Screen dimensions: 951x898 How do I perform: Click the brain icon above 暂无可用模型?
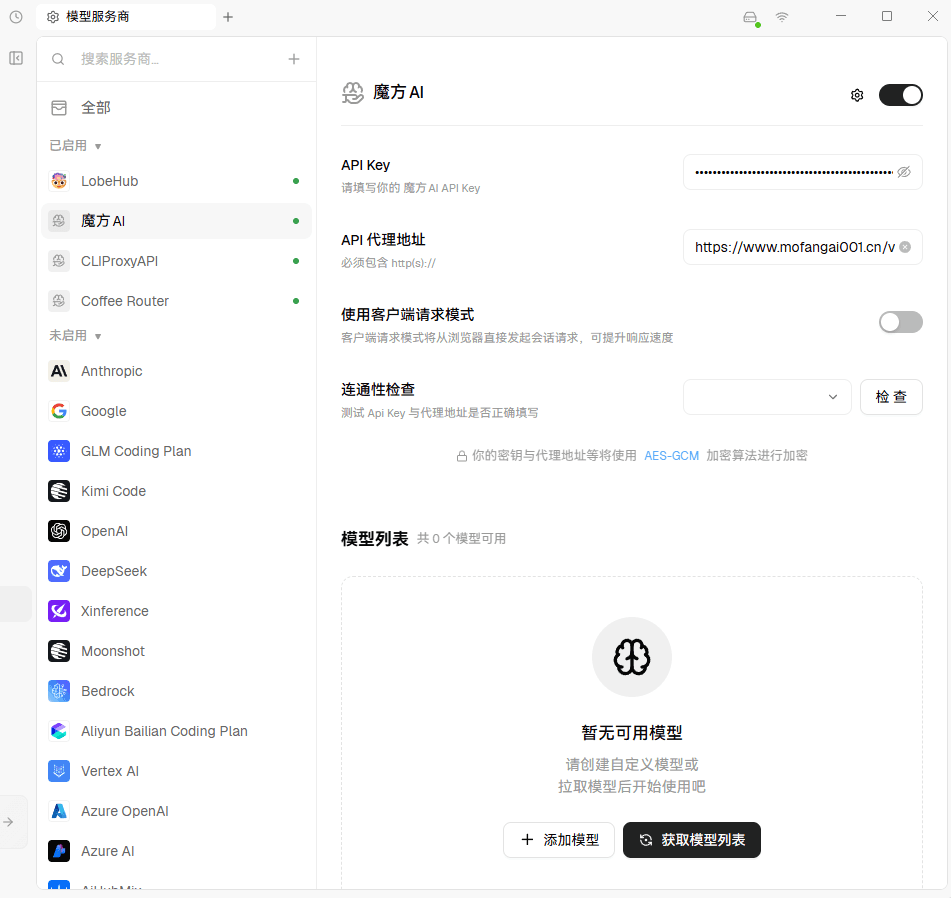(x=632, y=657)
